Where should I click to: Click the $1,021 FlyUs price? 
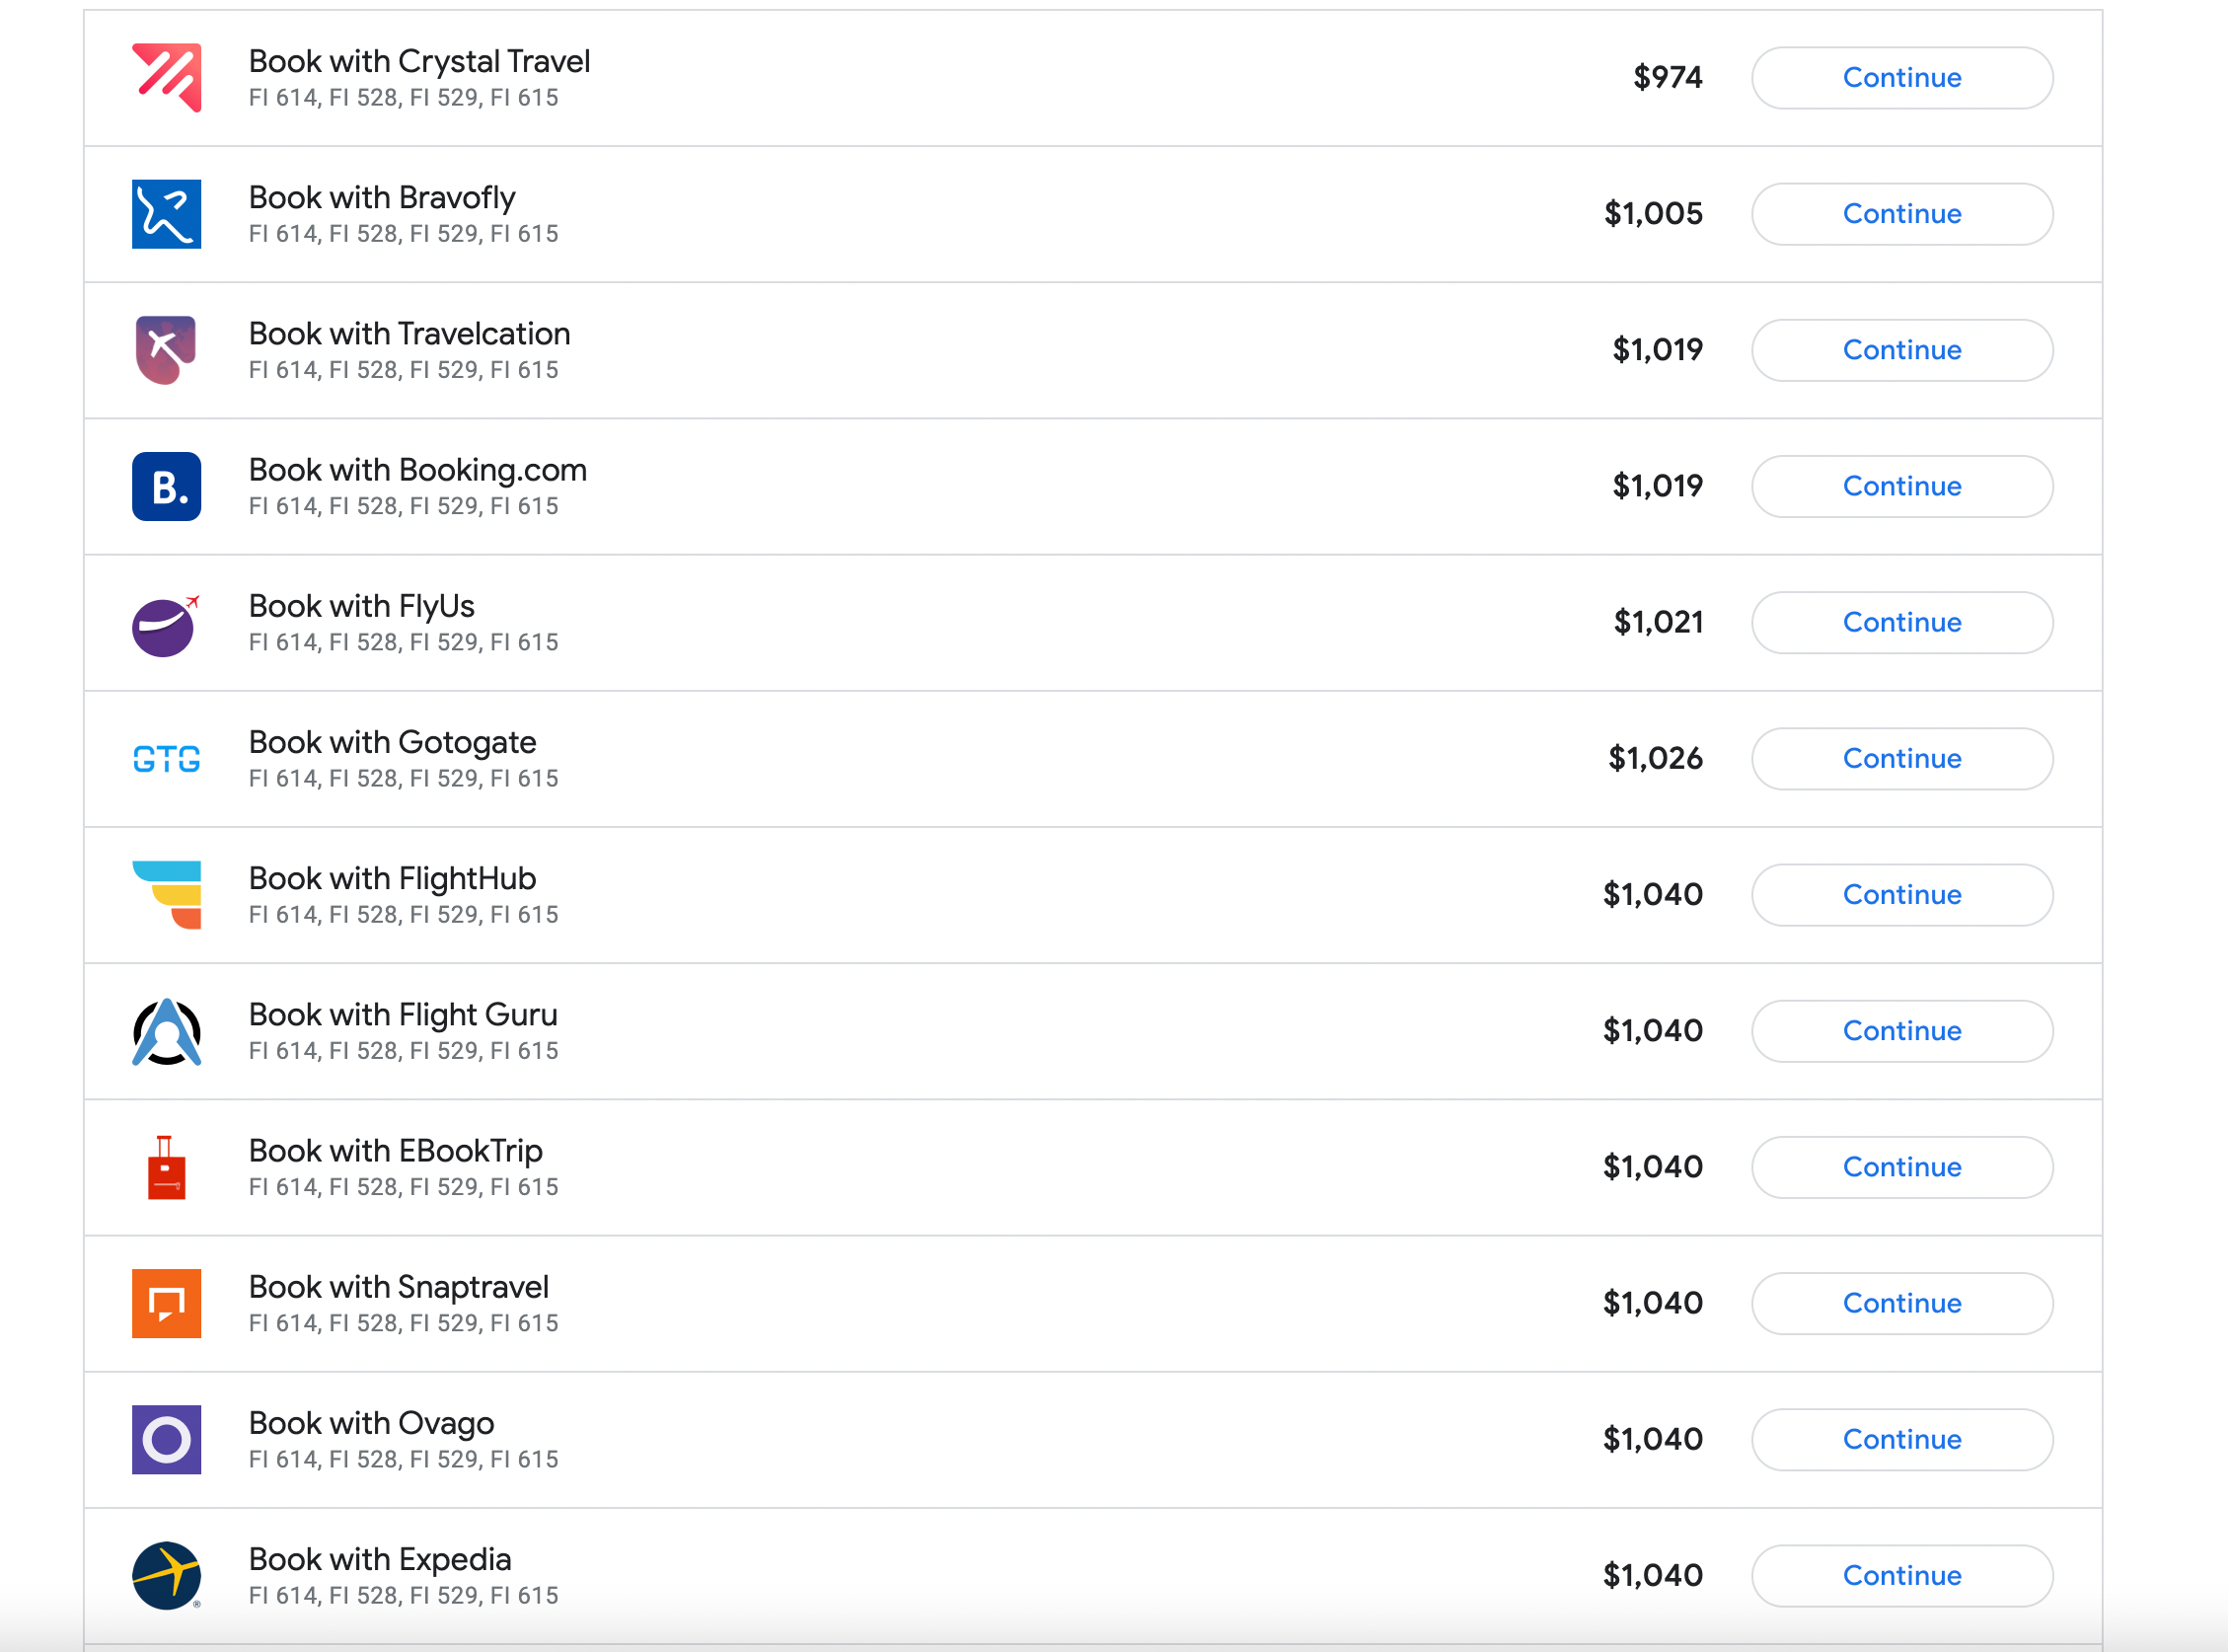coord(1657,622)
